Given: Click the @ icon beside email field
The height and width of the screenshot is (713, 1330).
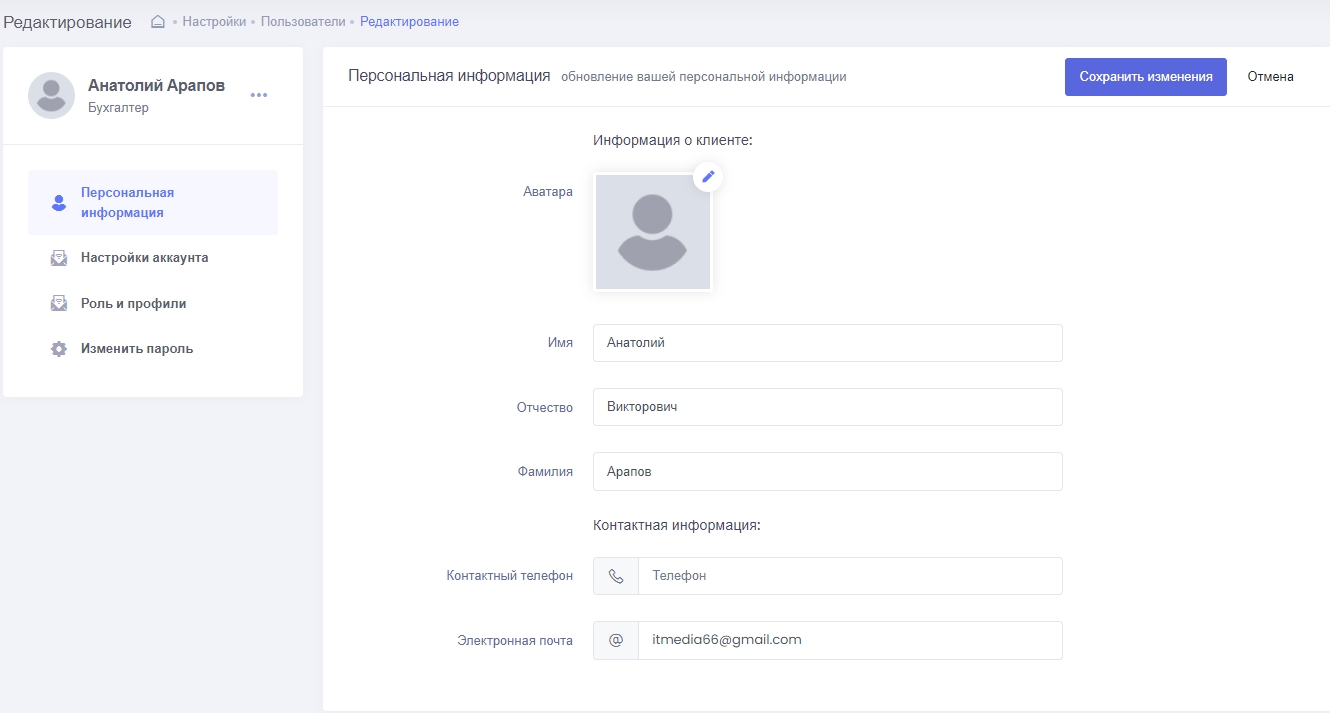Looking at the screenshot, I should pos(616,641).
